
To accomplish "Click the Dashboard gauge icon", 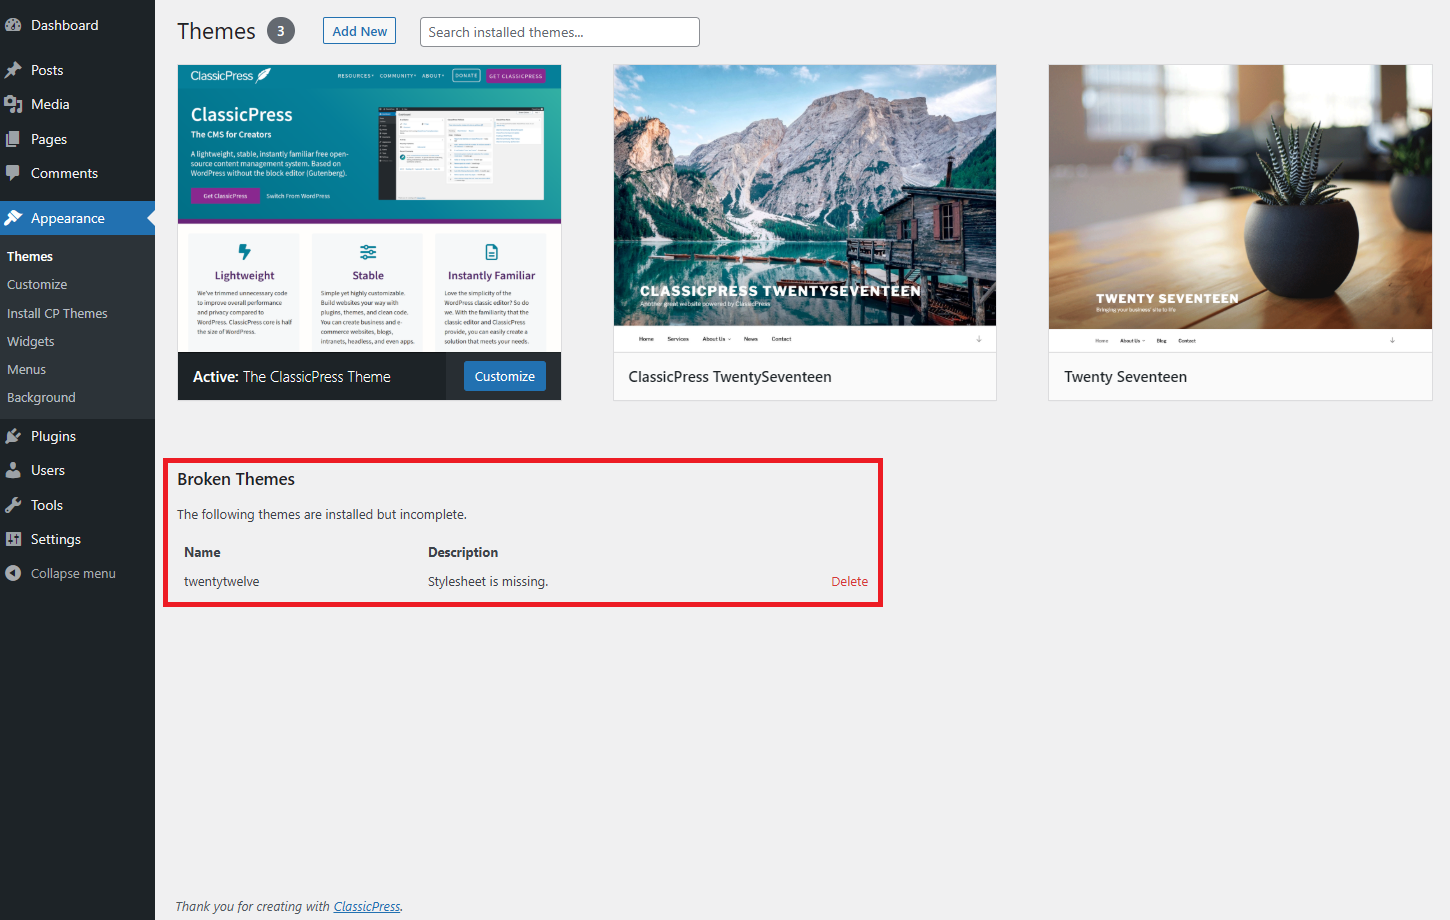I will pos(13,25).
